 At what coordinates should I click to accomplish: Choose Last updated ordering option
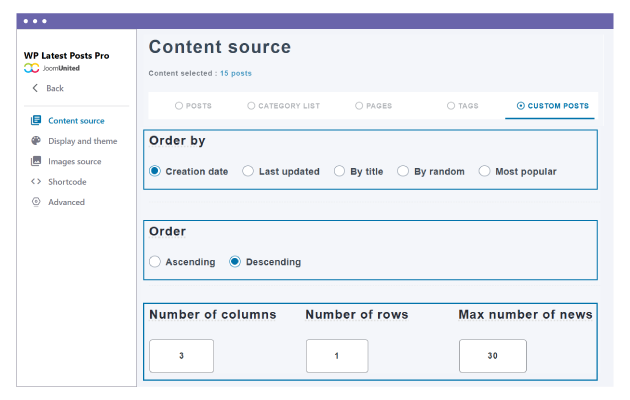pyautogui.click(x=248, y=171)
